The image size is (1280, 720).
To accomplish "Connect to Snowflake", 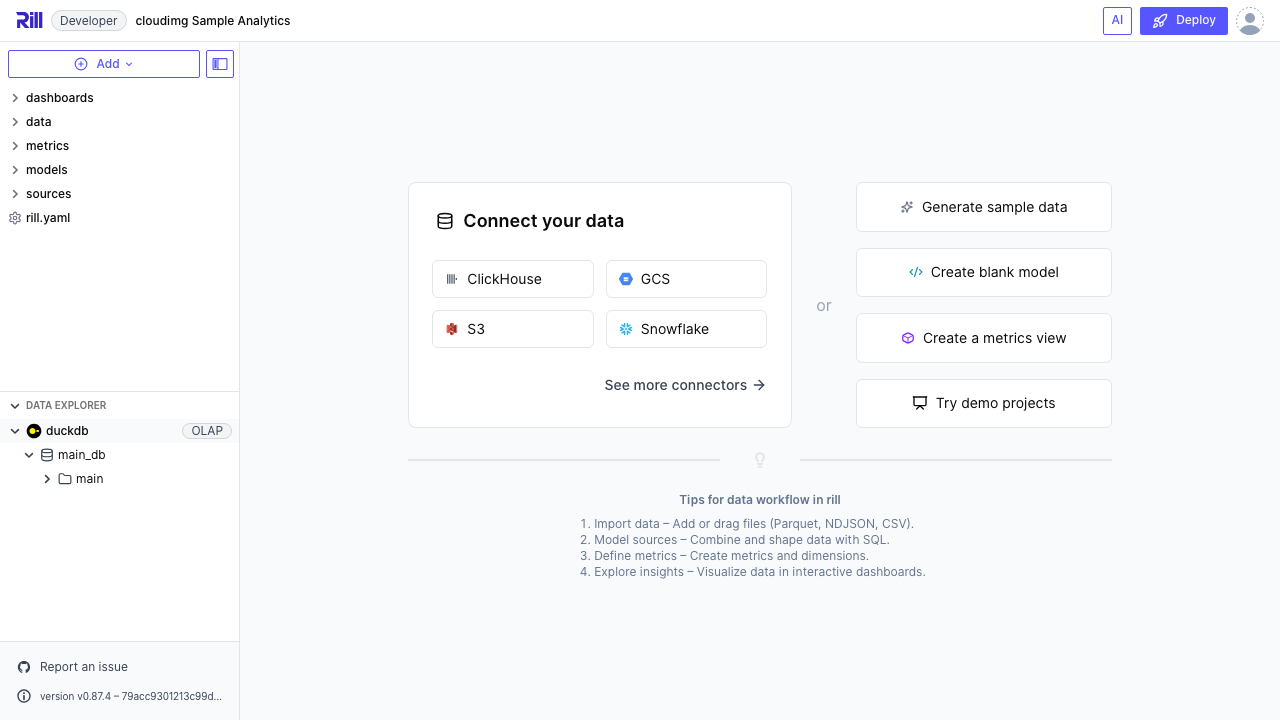I will click(x=686, y=329).
